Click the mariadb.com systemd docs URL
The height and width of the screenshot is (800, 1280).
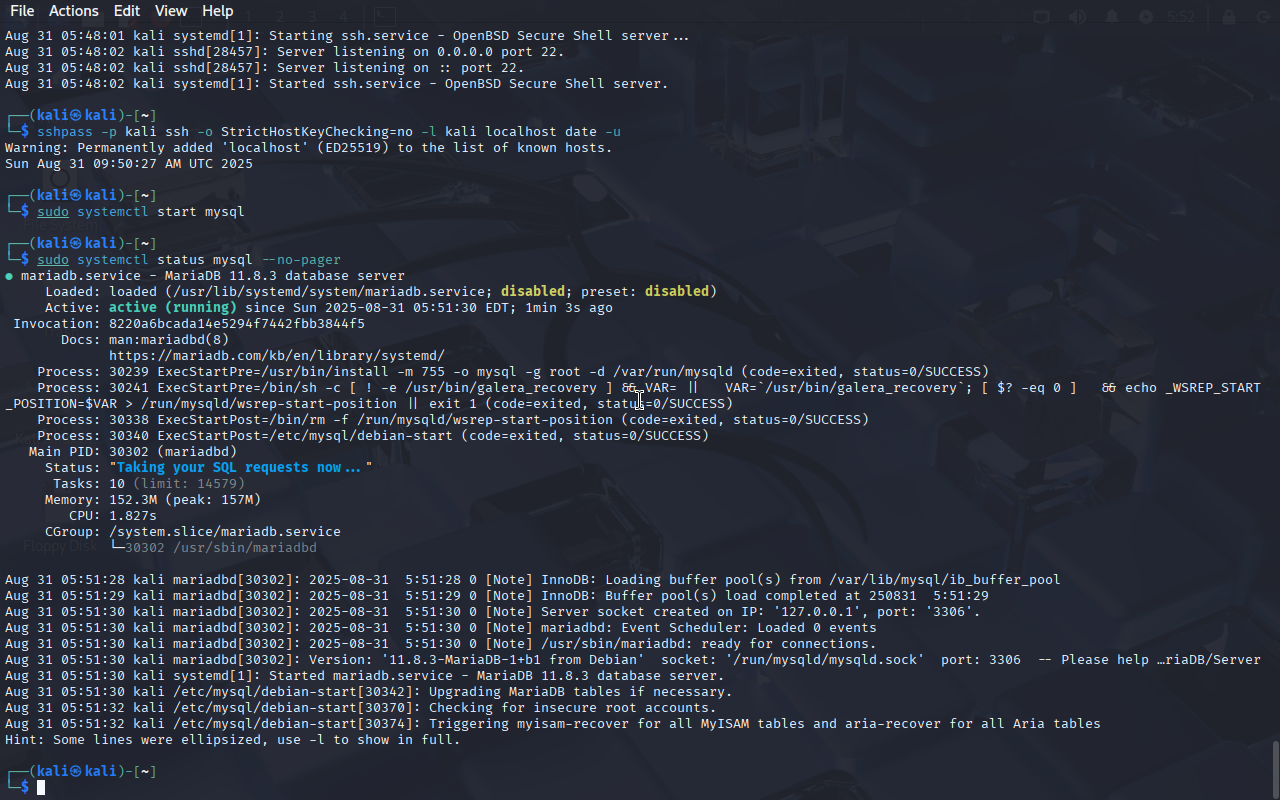point(277,356)
